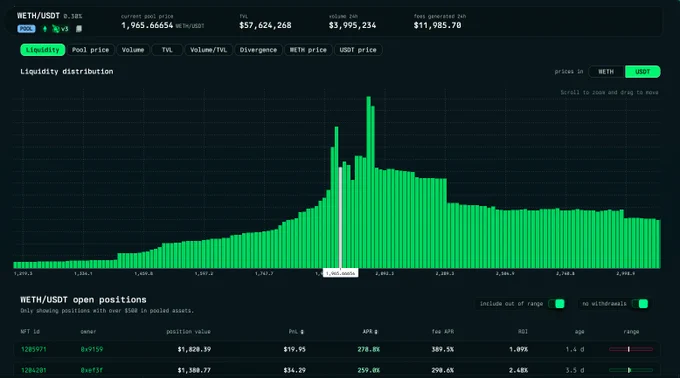Click the range bar for position 1205971
The height and width of the screenshot is (378, 680).
coord(631,349)
